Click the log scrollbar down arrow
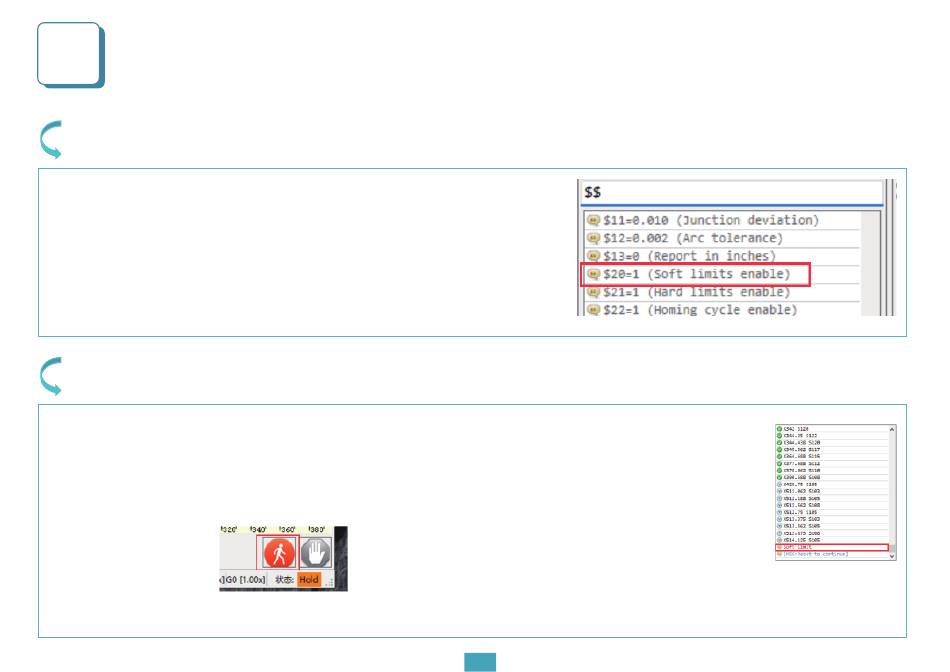950x672 pixels. 892,556
